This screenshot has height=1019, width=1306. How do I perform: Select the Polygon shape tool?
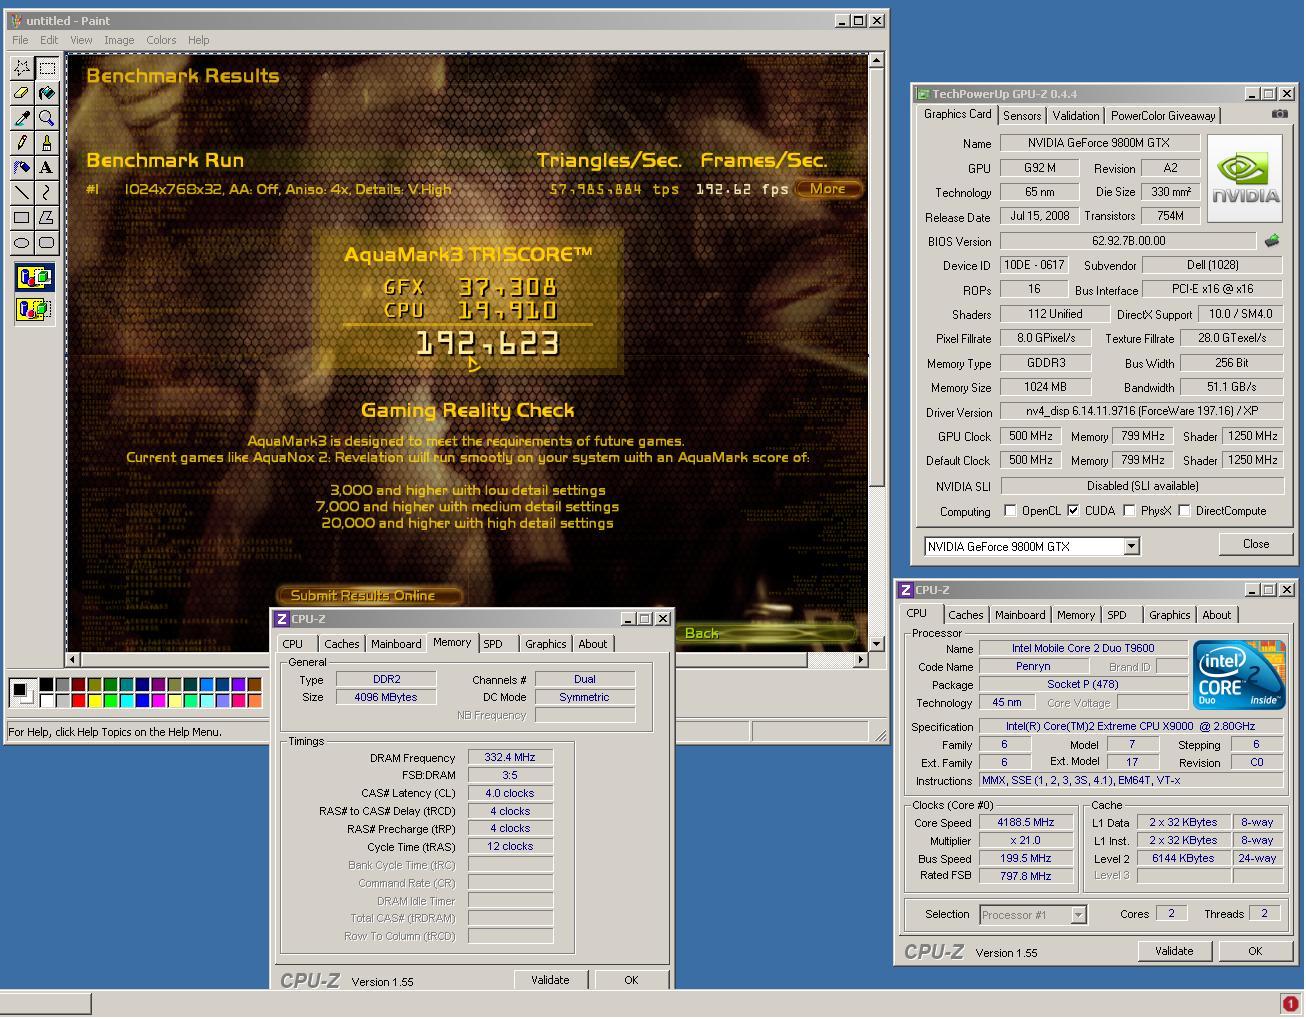click(x=46, y=217)
